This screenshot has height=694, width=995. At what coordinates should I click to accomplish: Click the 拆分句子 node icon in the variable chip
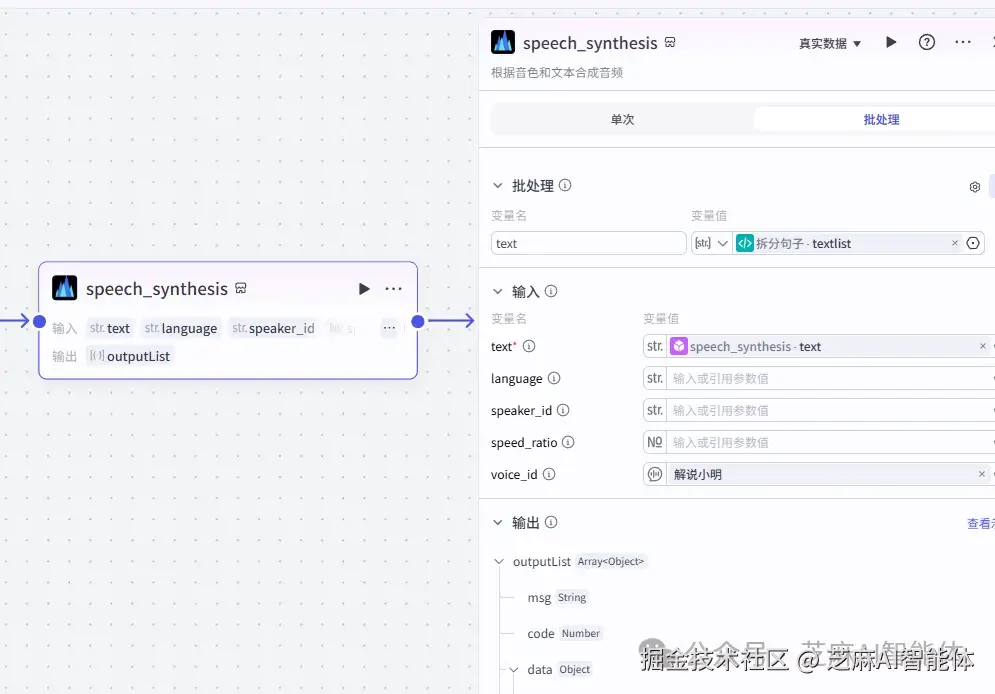click(744, 242)
